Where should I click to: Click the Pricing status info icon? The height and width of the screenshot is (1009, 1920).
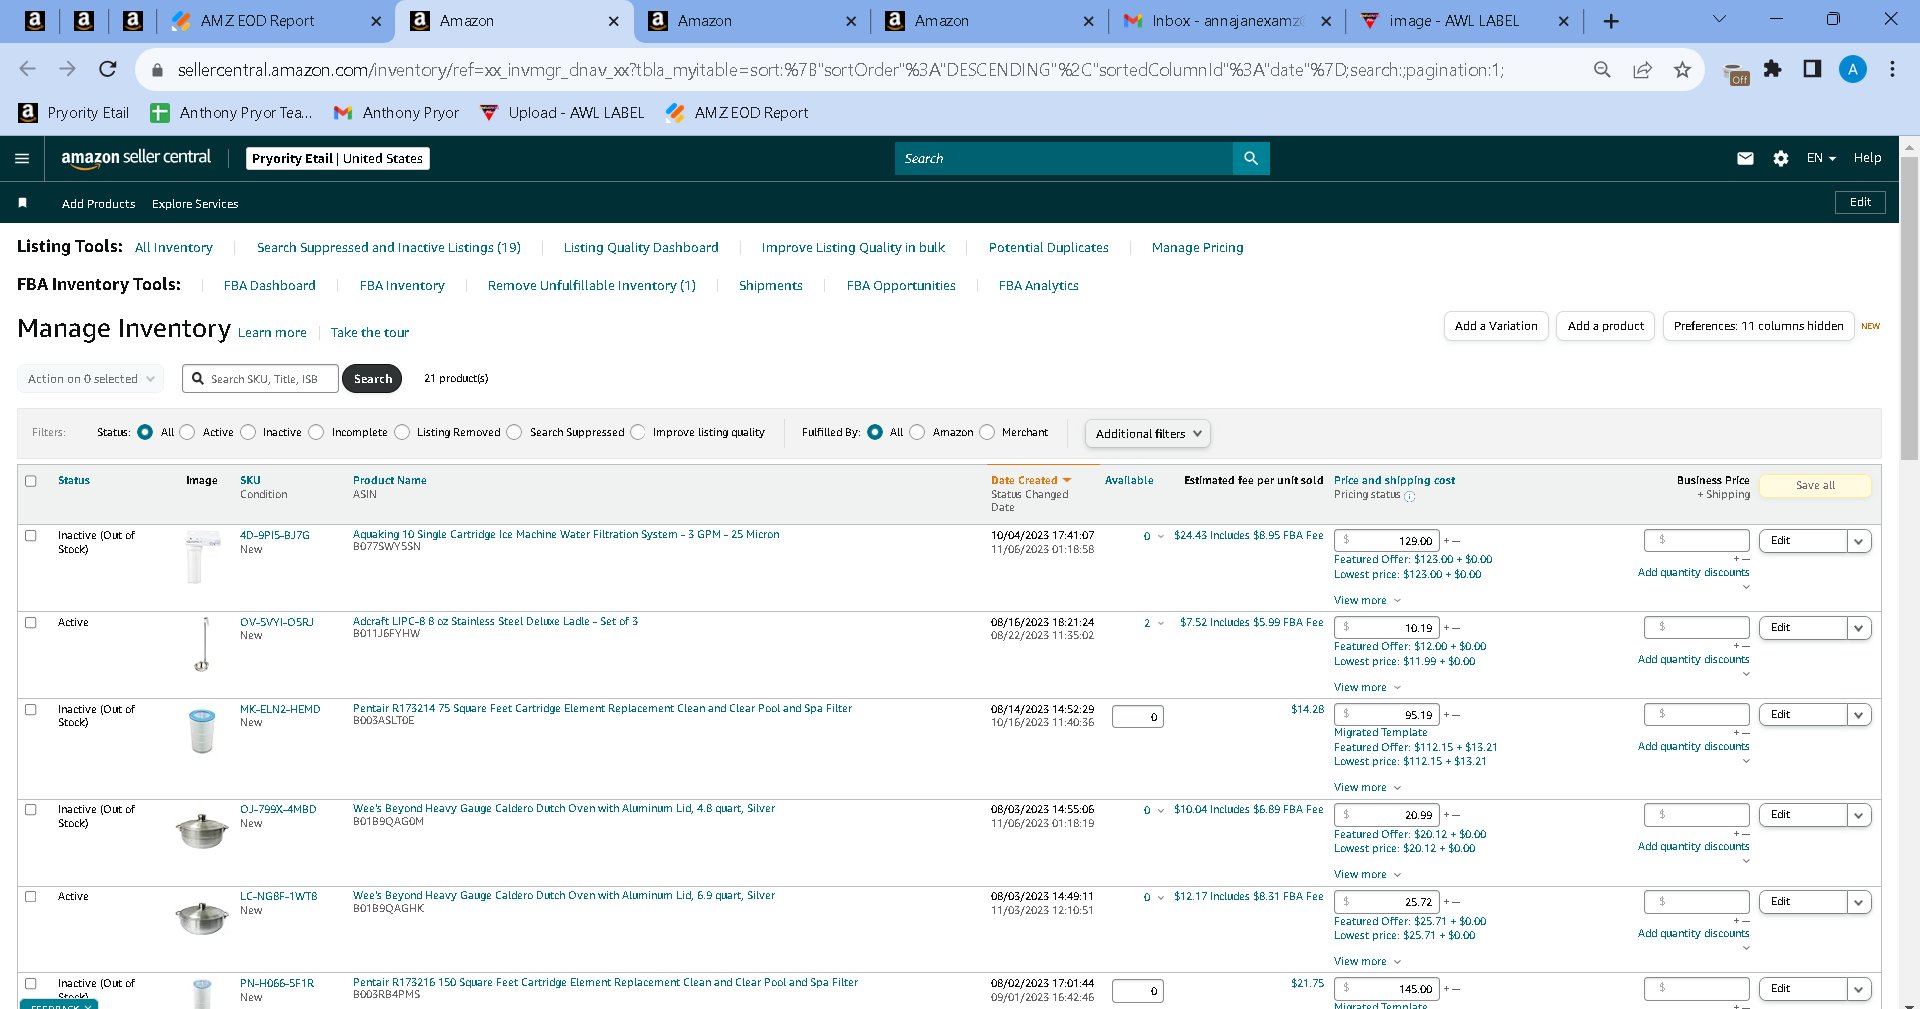1410,496
